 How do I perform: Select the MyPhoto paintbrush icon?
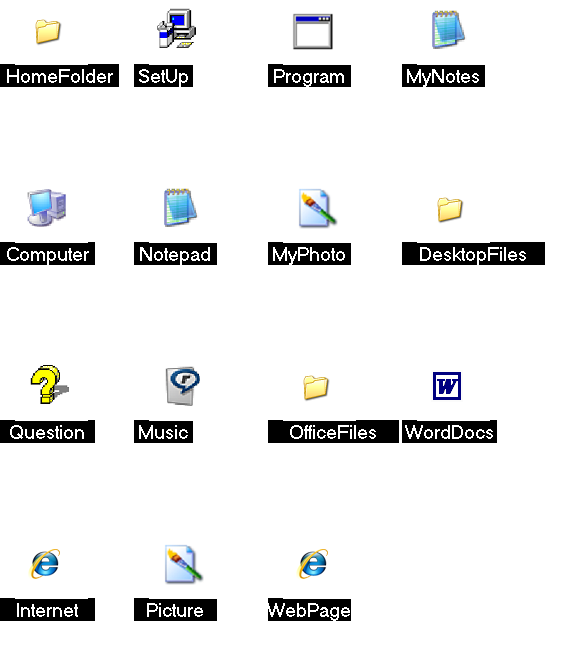coord(317,208)
